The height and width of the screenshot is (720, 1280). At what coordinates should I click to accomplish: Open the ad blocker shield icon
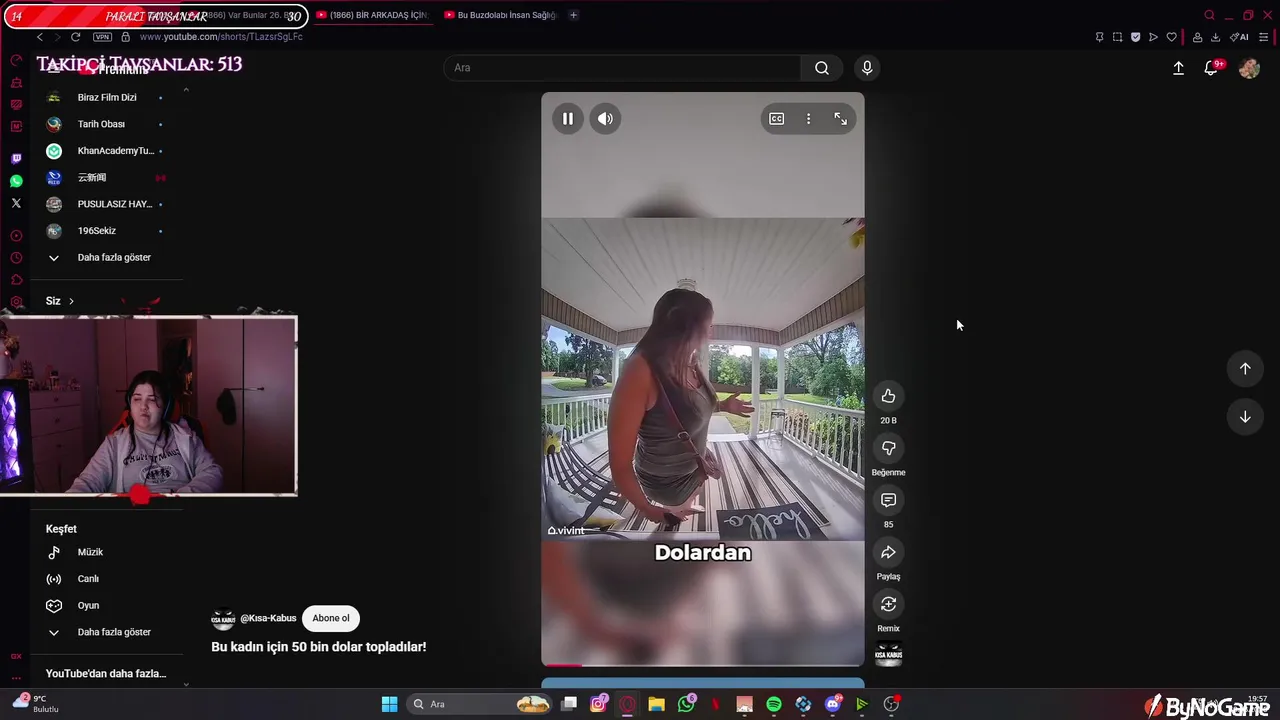pyautogui.click(x=1135, y=37)
